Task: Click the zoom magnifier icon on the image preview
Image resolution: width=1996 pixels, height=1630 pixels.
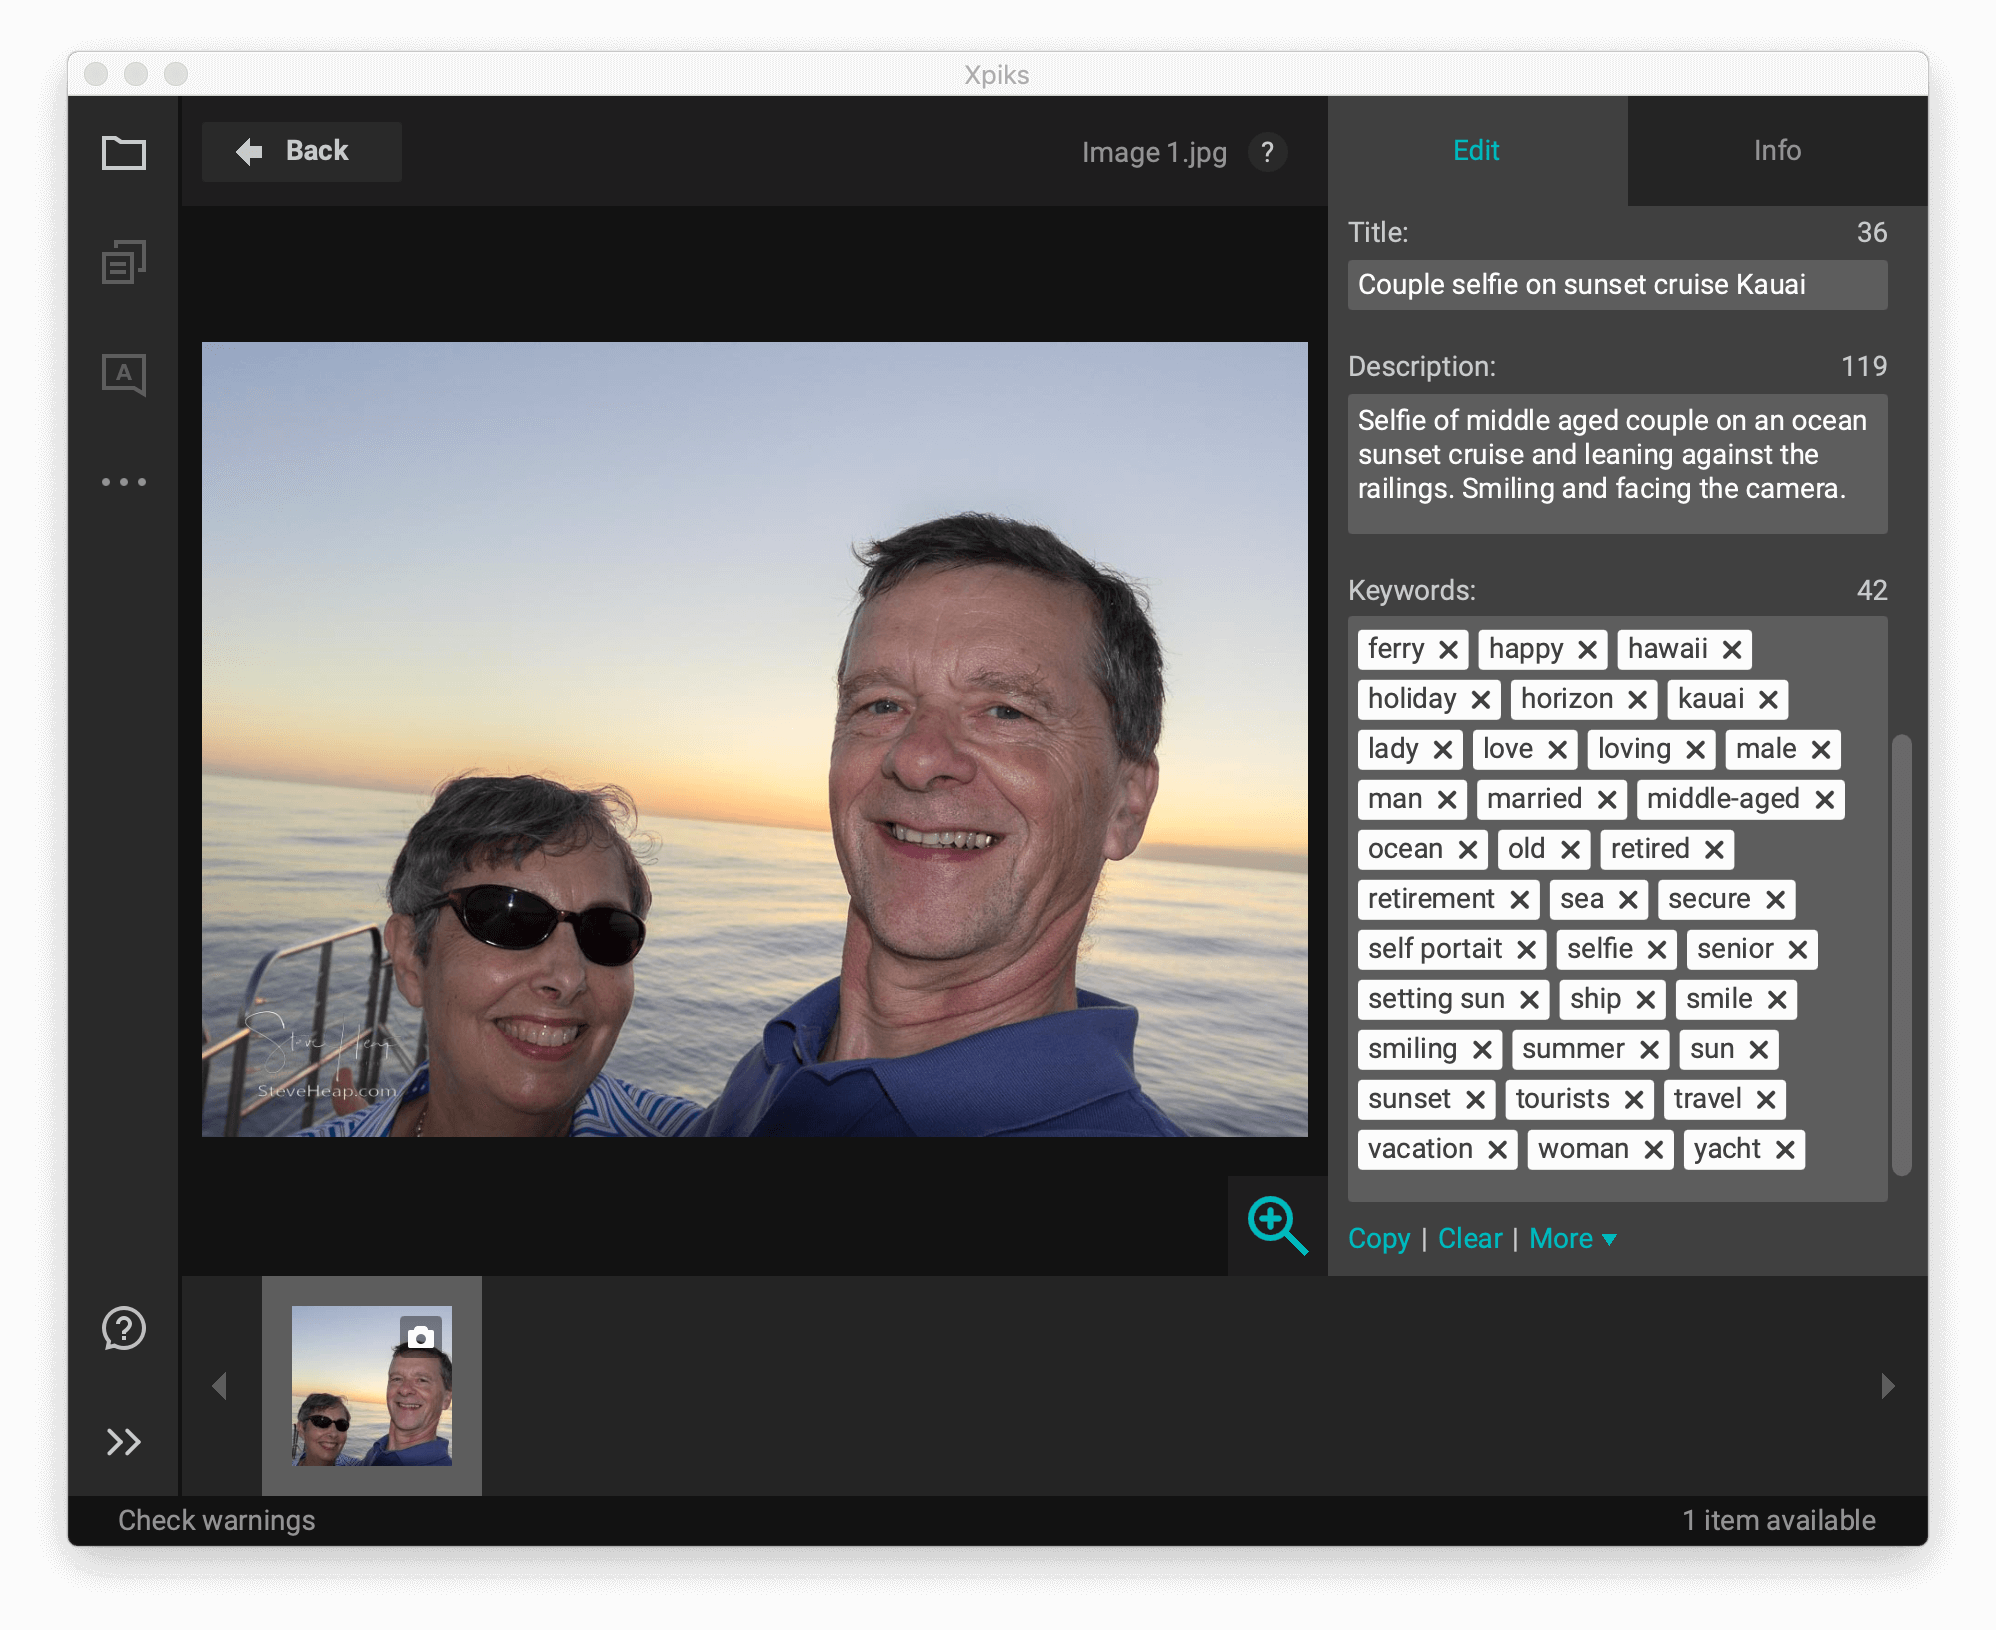Action: (1272, 1224)
